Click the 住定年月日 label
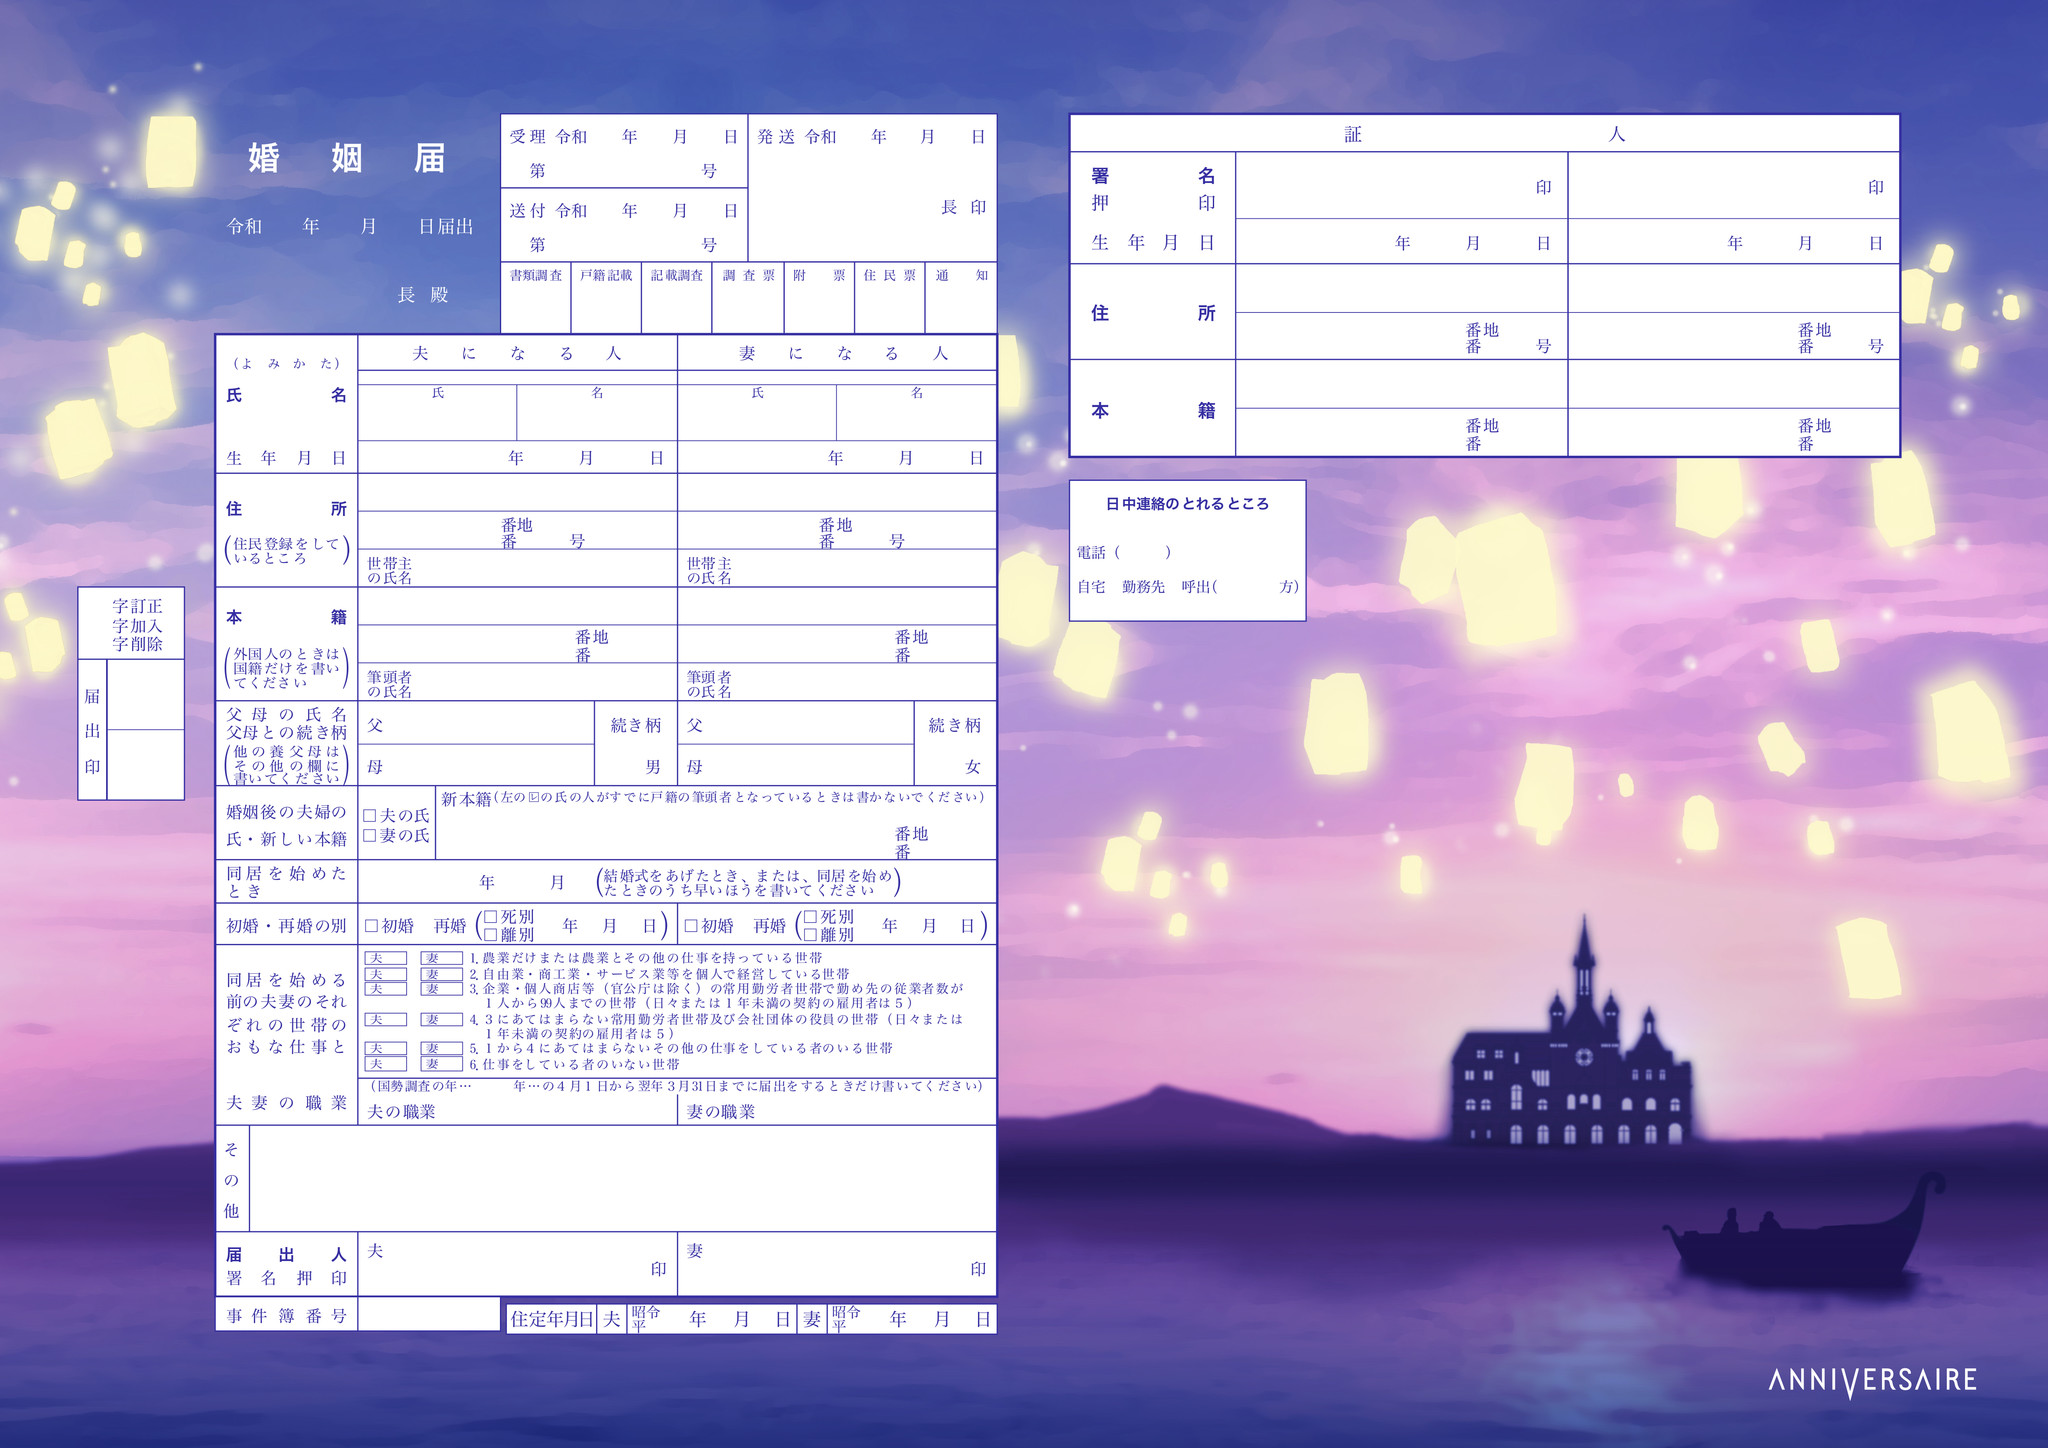Screen dimensions: 2048x1448 (x=552, y=1319)
